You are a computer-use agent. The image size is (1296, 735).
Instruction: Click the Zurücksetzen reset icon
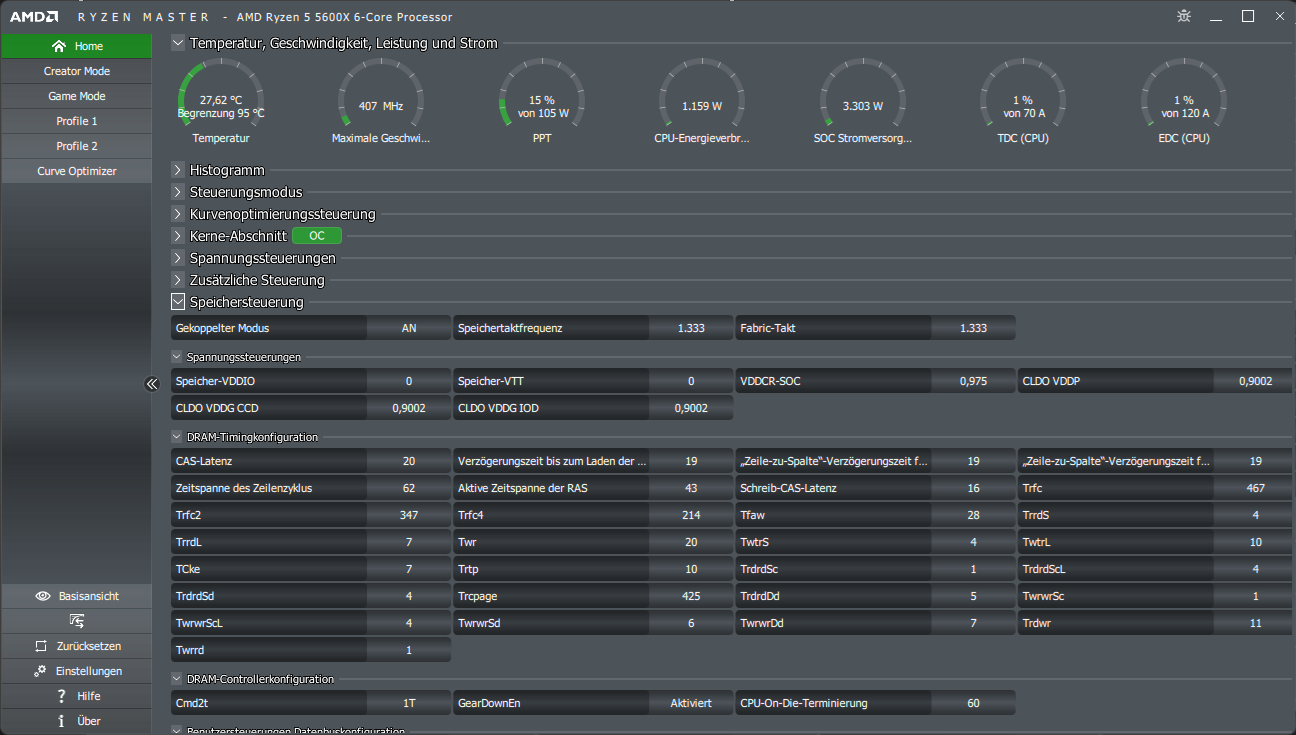[x=41, y=646]
